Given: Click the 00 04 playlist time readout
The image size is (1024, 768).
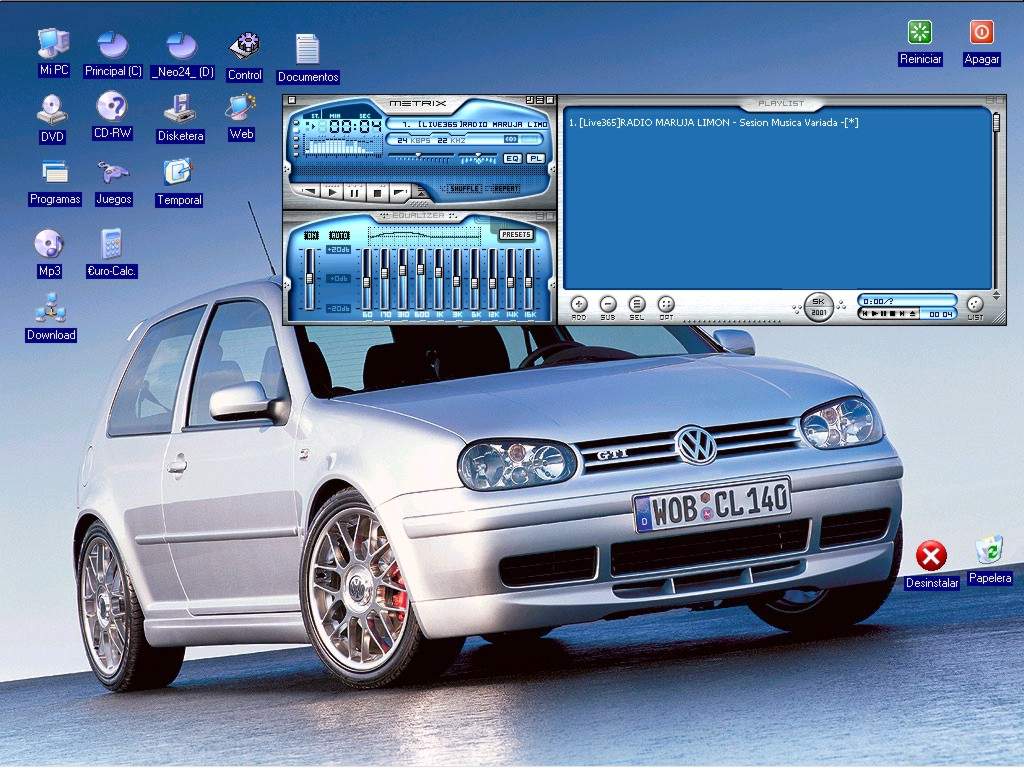Looking at the screenshot, I should pos(940,314).
